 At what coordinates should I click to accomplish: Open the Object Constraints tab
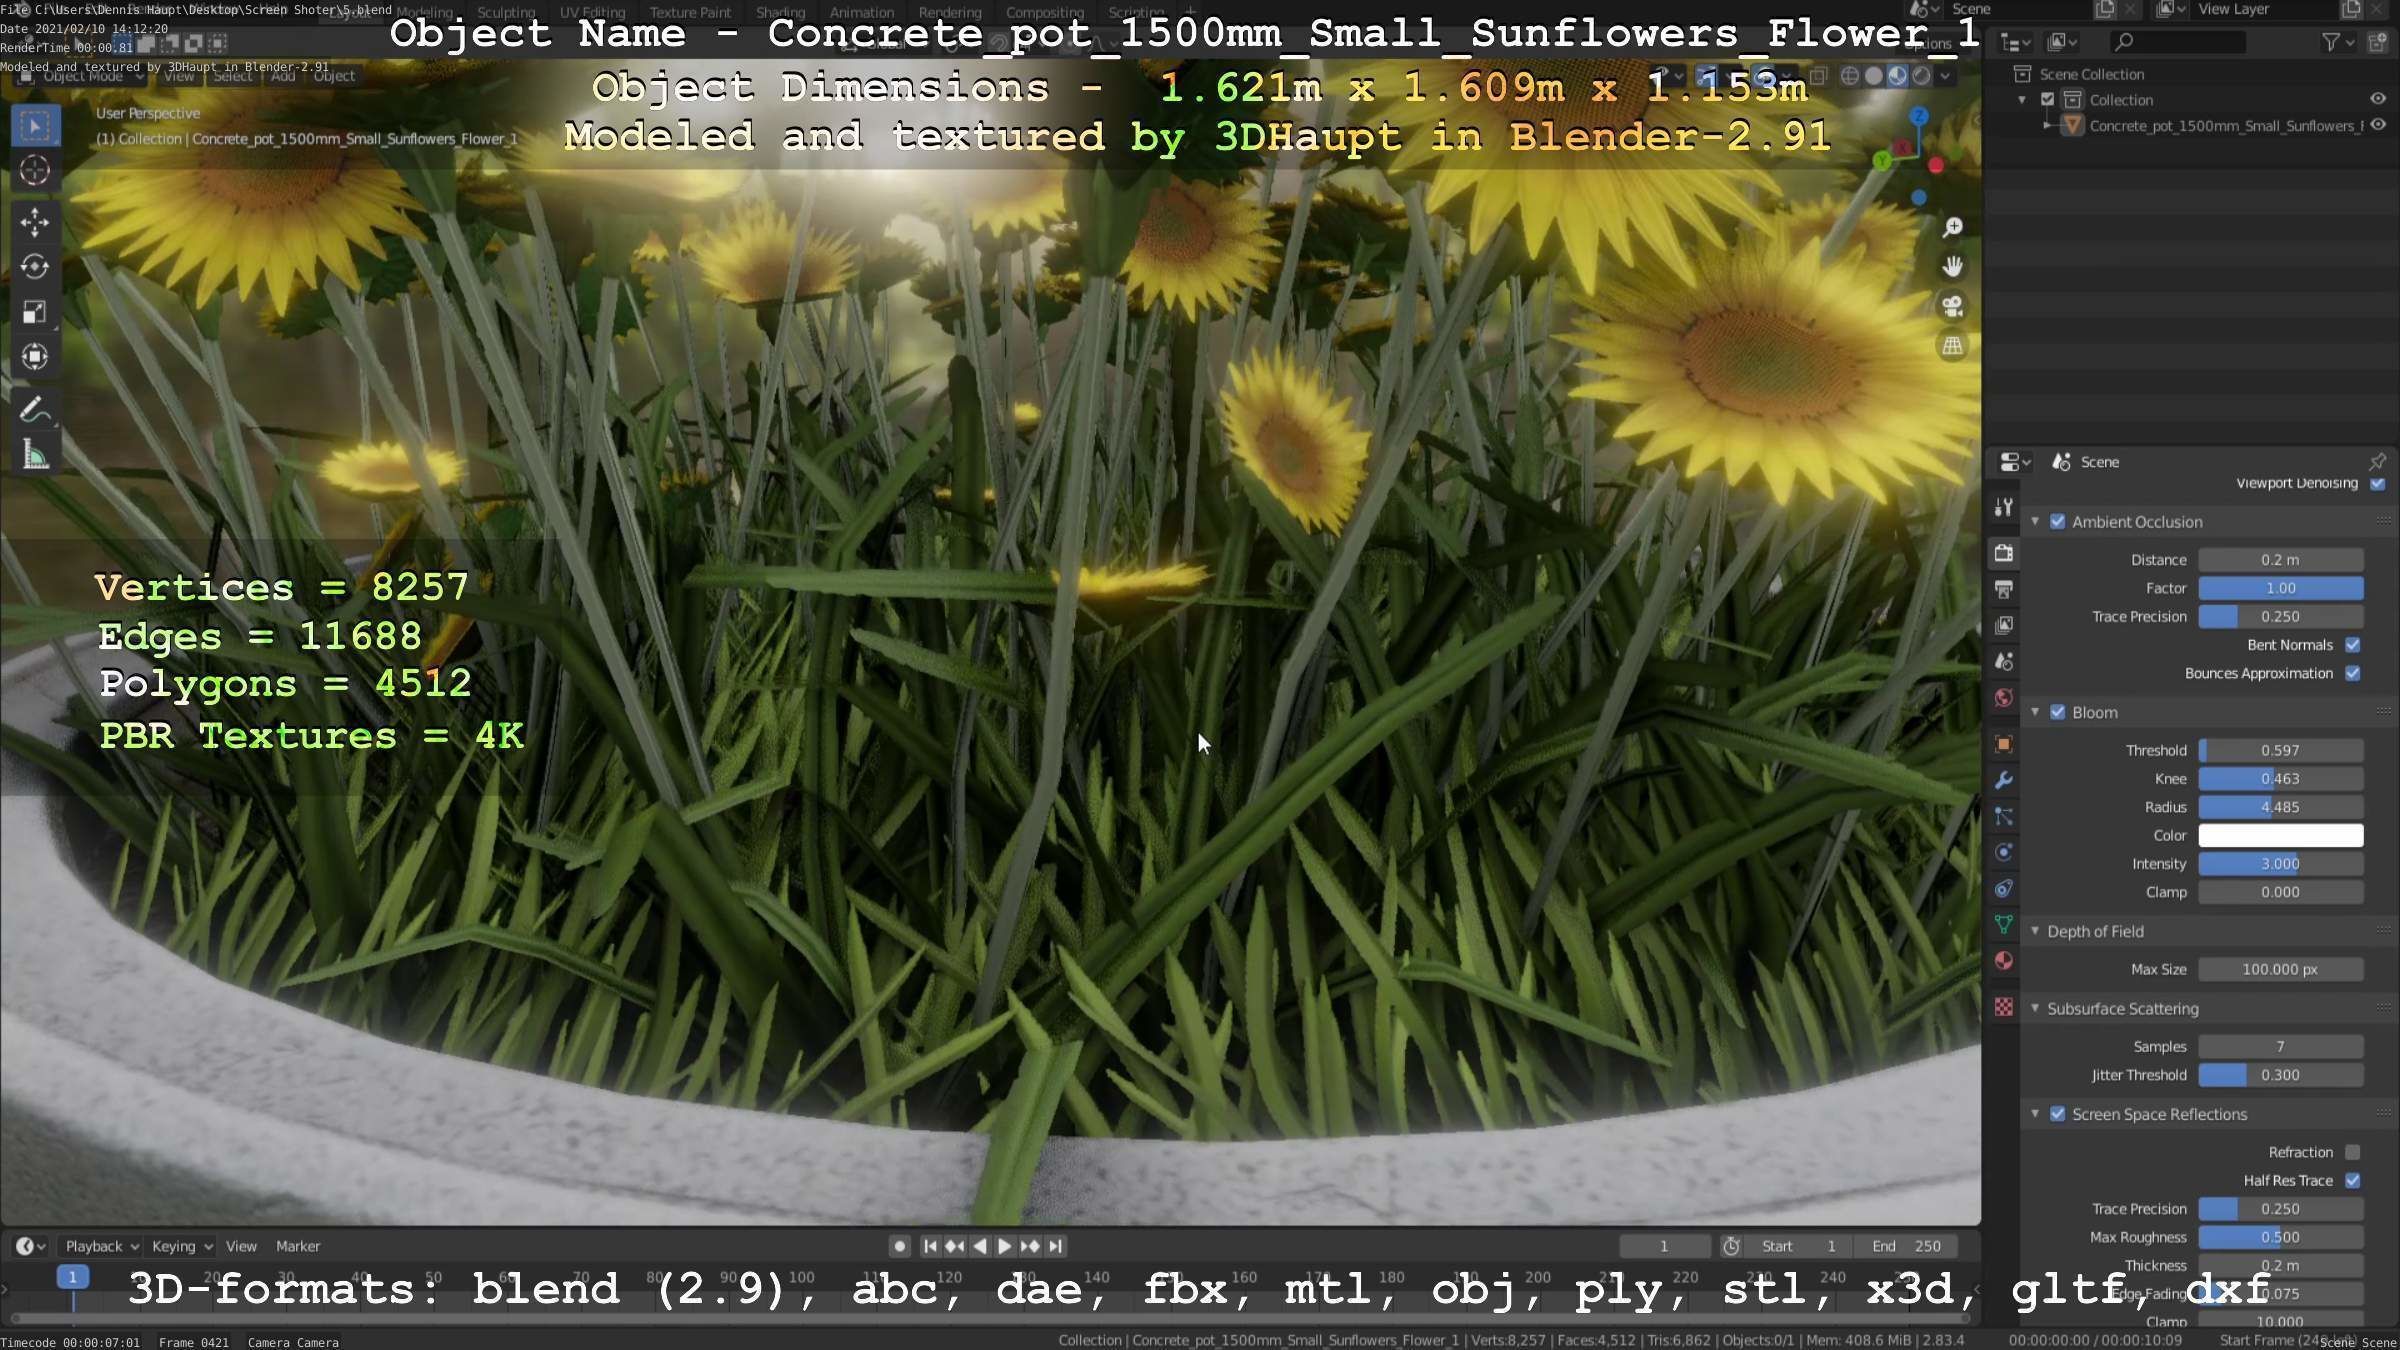click(2003, 888)
